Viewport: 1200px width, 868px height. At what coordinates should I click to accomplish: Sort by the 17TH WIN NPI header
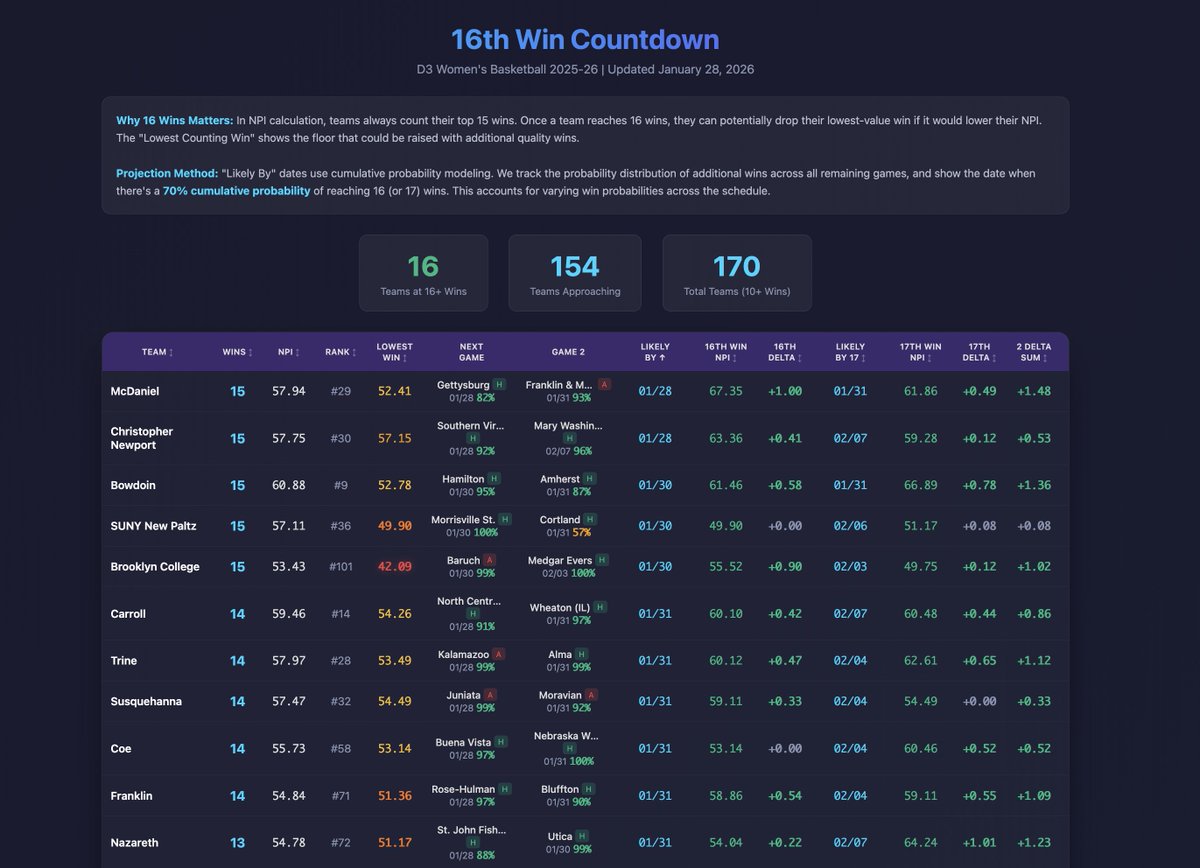tap(920, 352)
